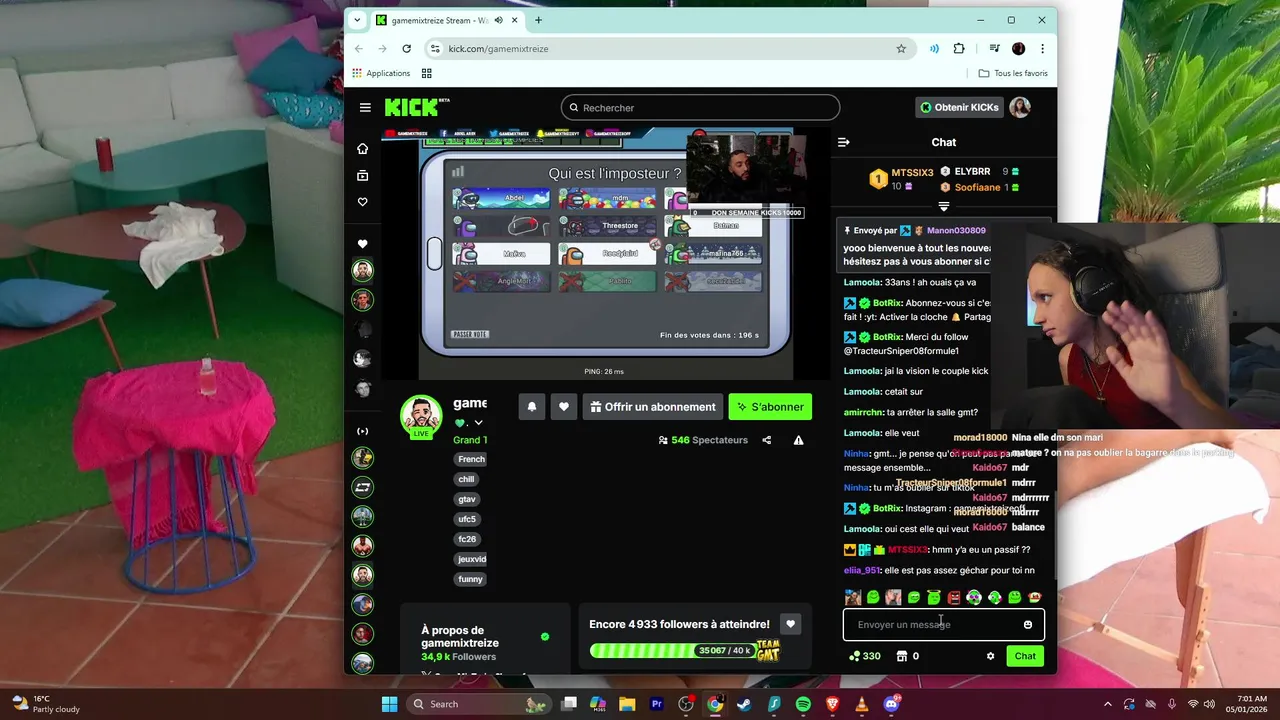The image size is (1280, 720).
Task: Click Offrir un abonnement button
Action: click(653, 407)
